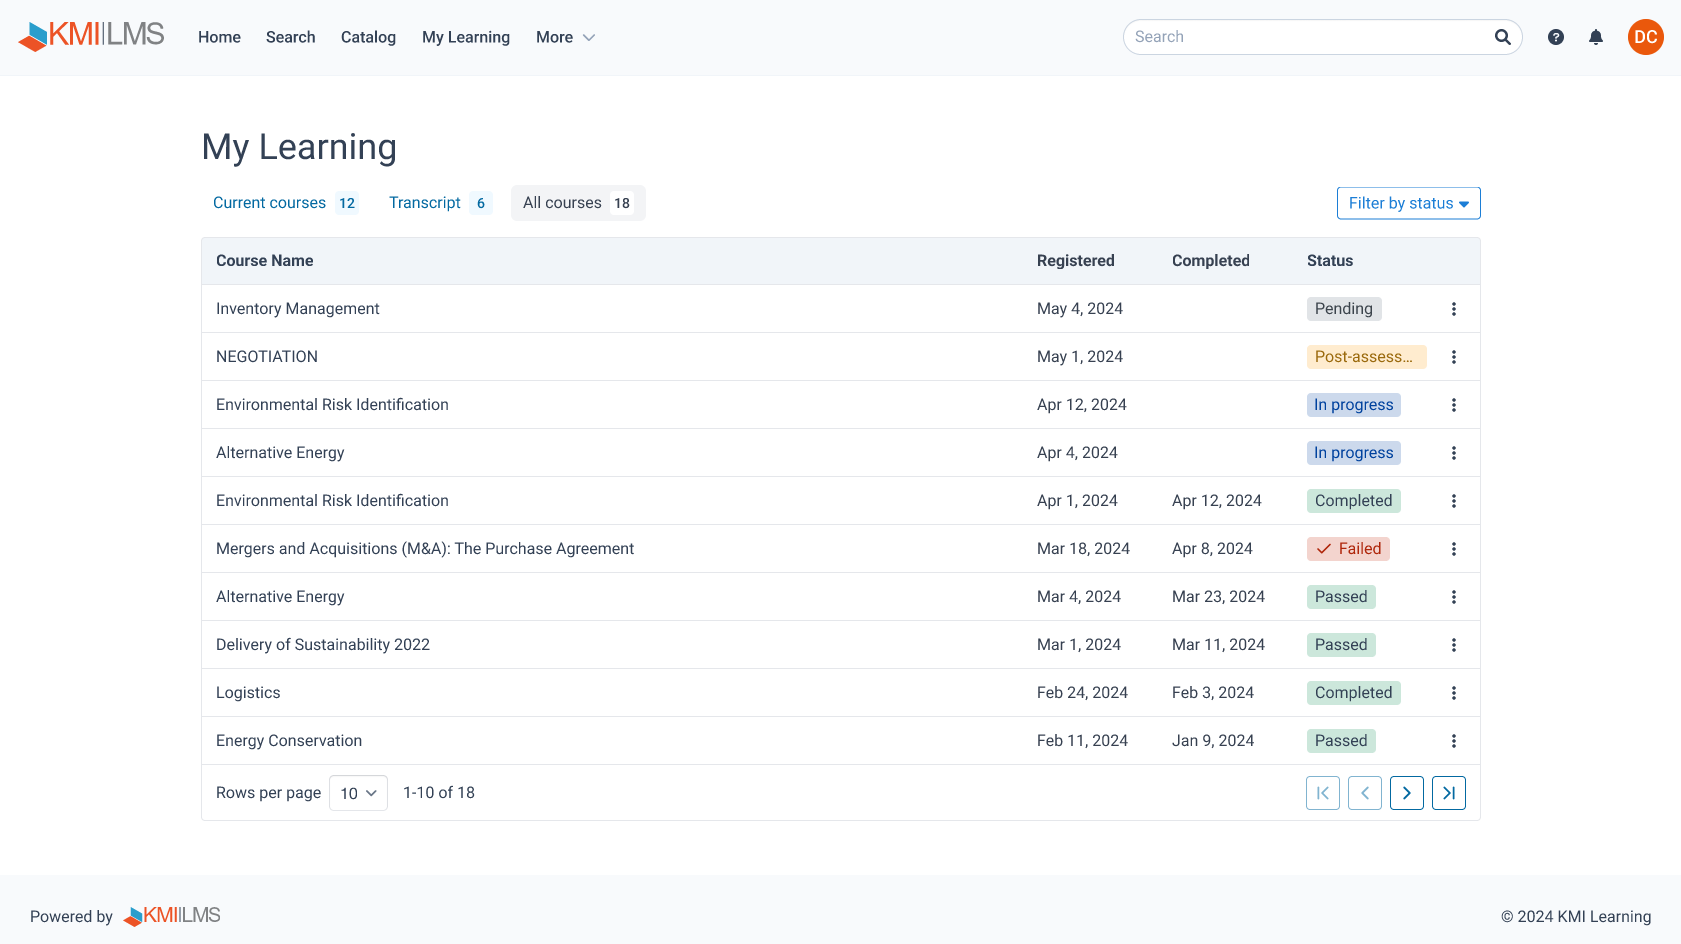
Task: Go to next page of results
Action: (x=1407, y=793)
